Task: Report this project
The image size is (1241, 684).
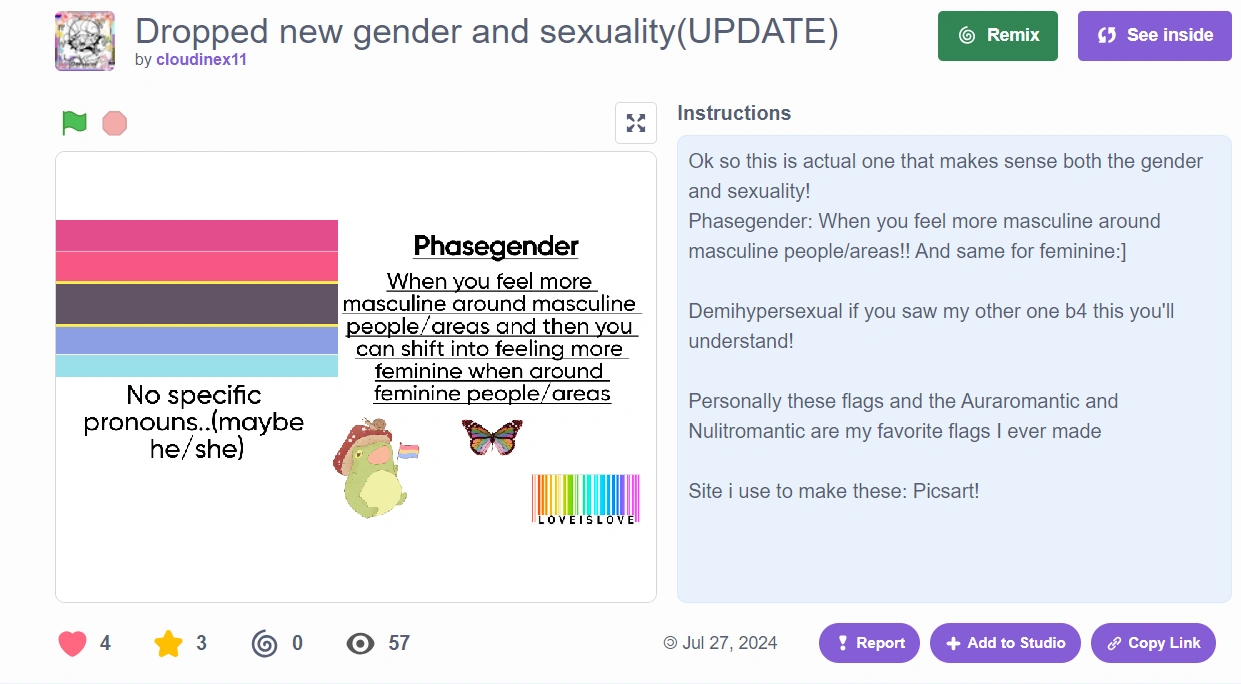Action: 869,643
